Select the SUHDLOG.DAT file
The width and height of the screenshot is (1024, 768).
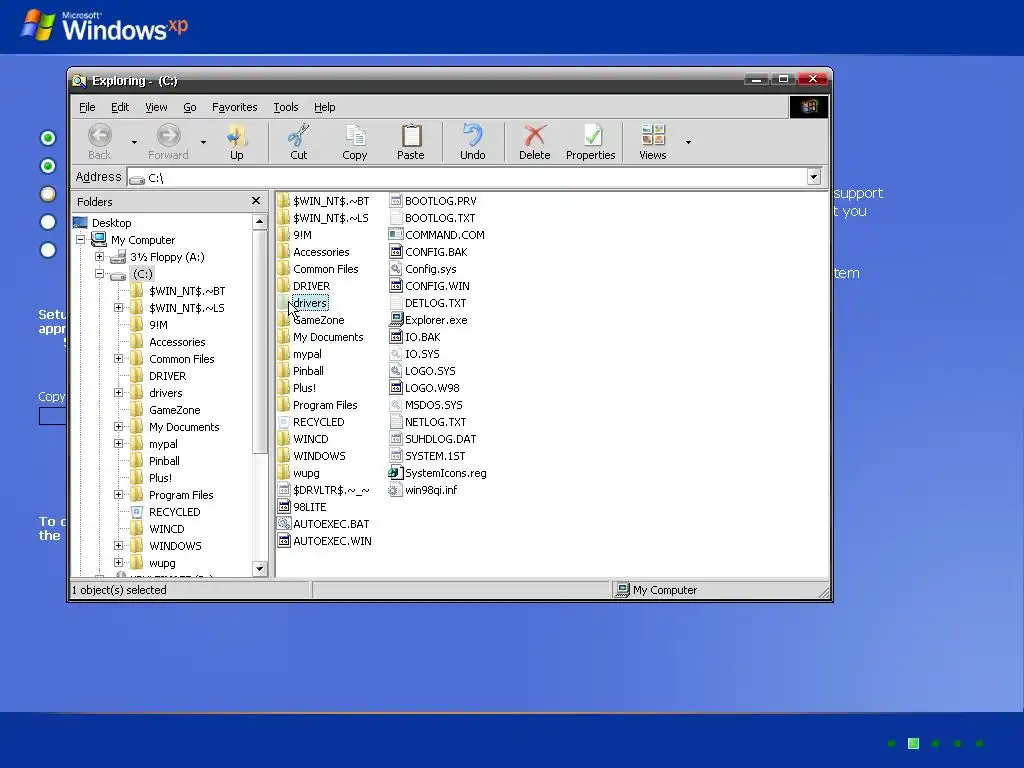[433, 439]
